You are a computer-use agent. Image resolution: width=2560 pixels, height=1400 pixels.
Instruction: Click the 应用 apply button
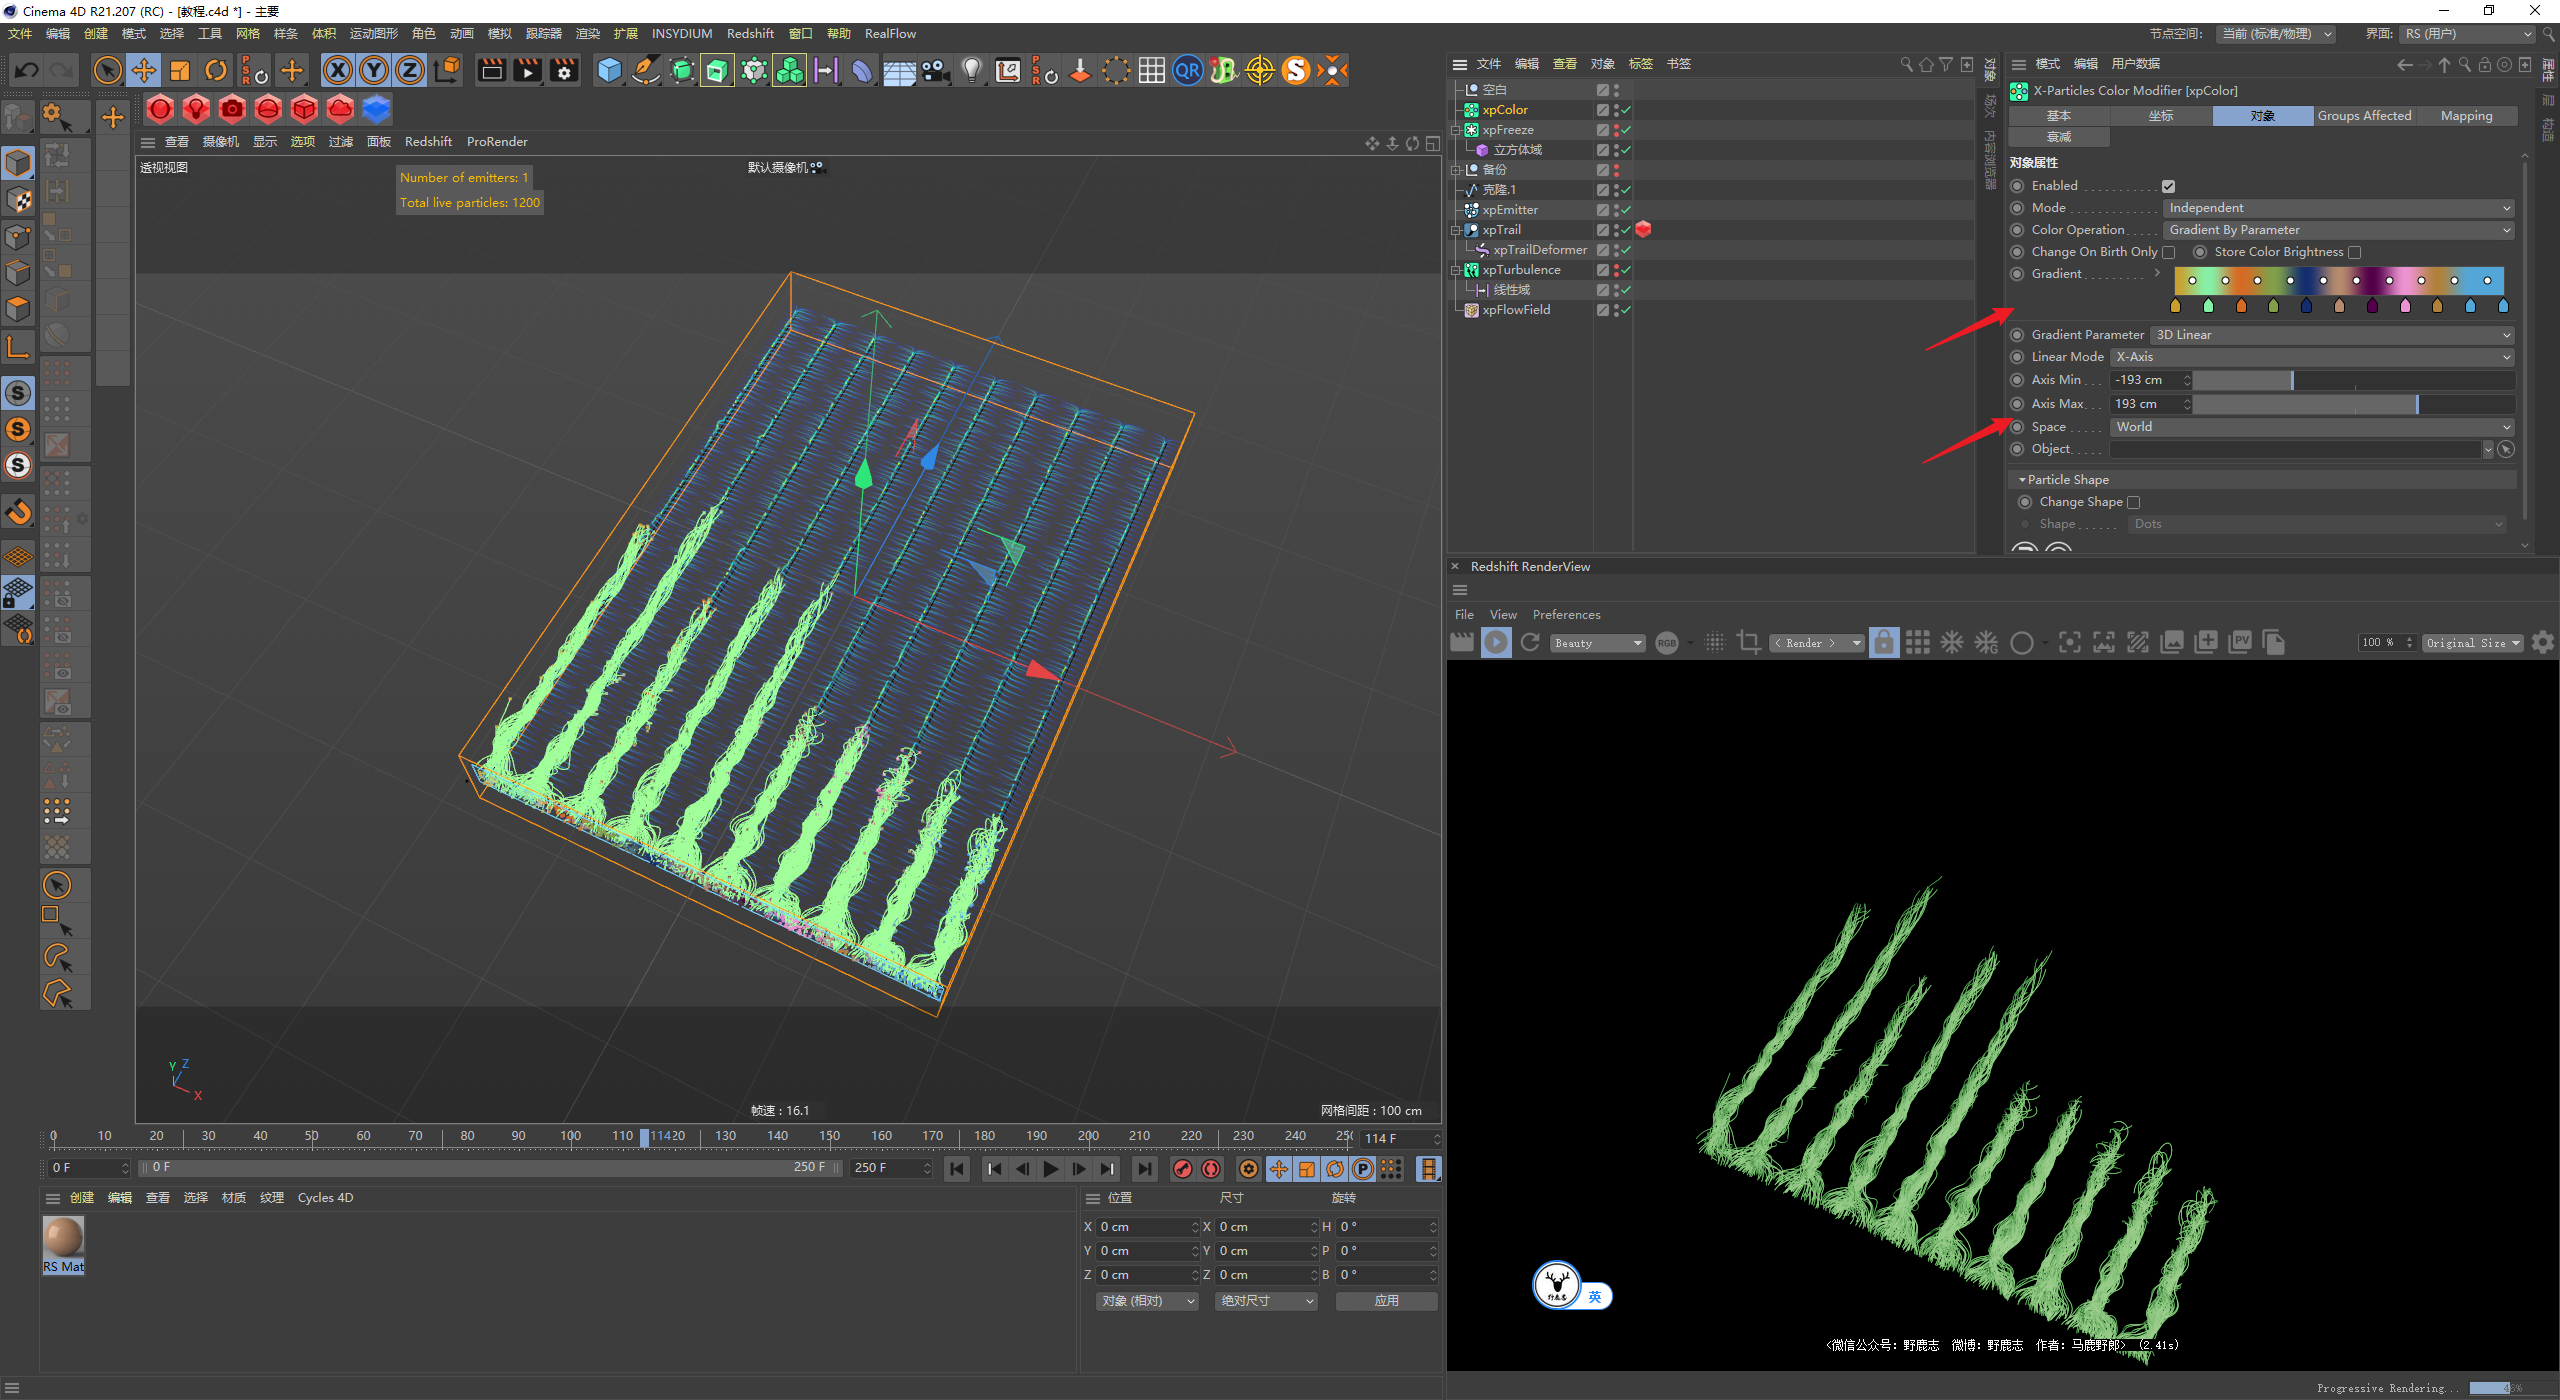coord(1386,1301)
